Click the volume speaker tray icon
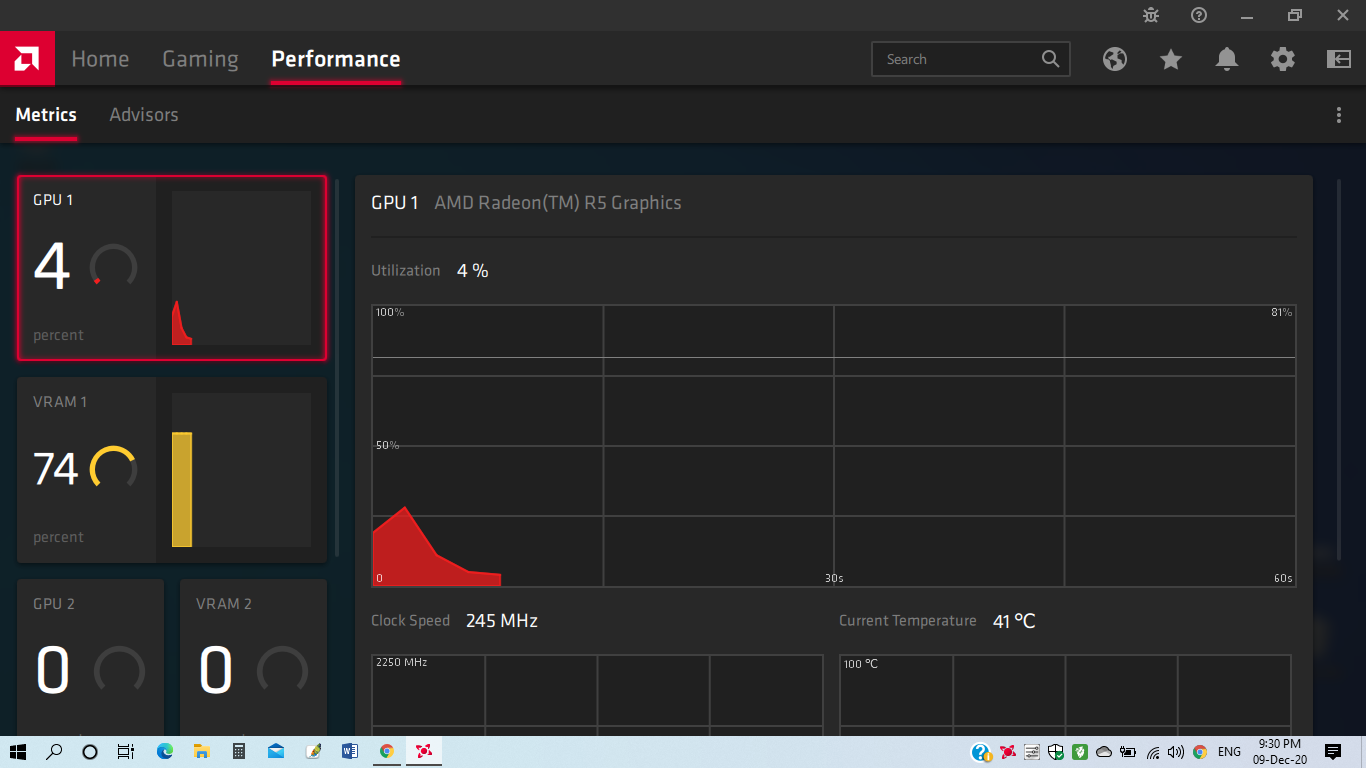The image size is (1366, 768). [1176, 752]
